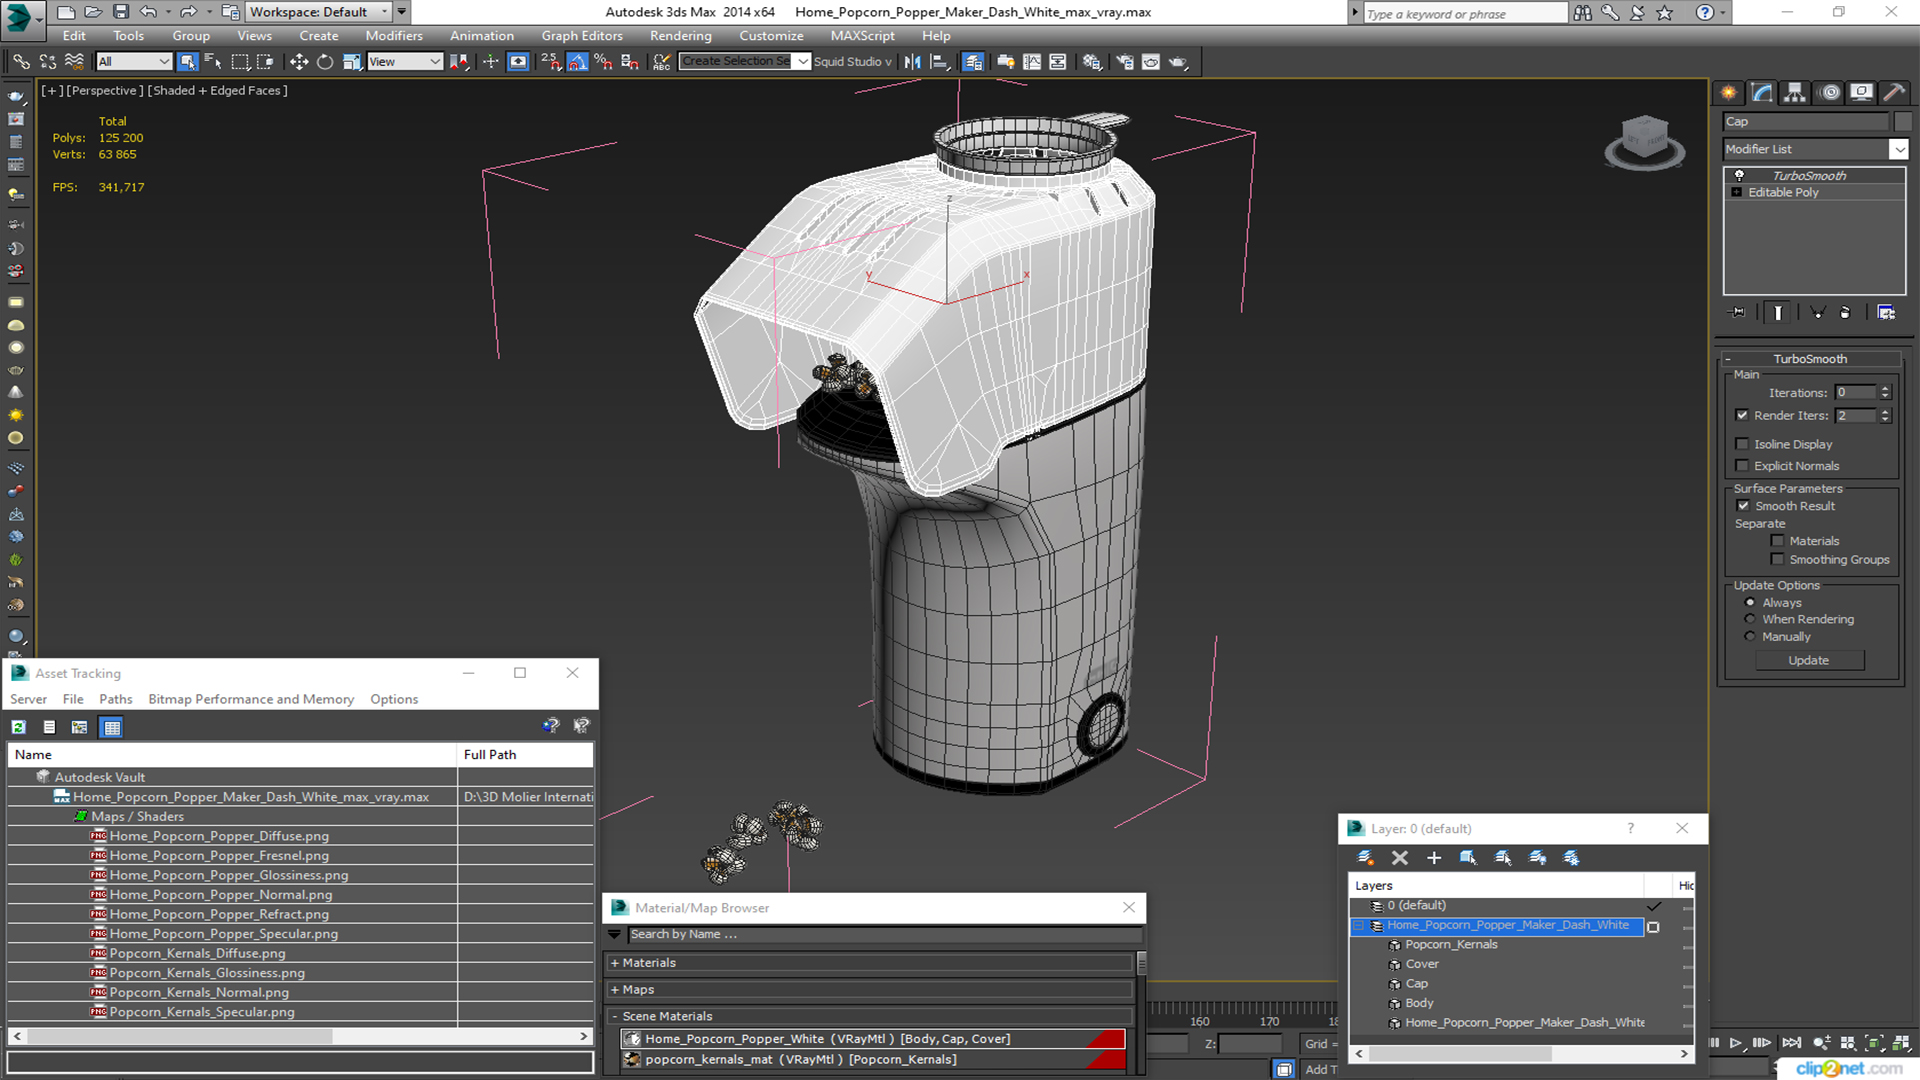Viewport: 1920px width, 1080px height.
Task: Click the TurboSmooth Update button
Action: tap(1808, 661)
